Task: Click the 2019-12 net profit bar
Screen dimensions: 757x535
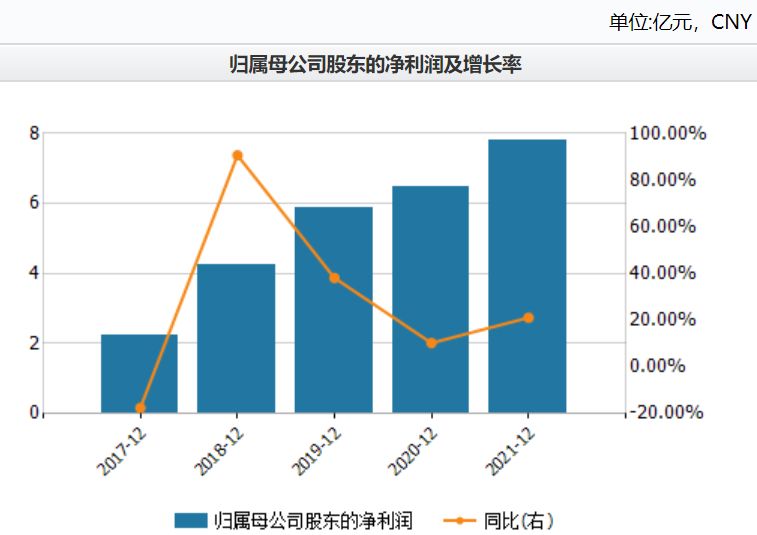Action: tap(334, 310)
